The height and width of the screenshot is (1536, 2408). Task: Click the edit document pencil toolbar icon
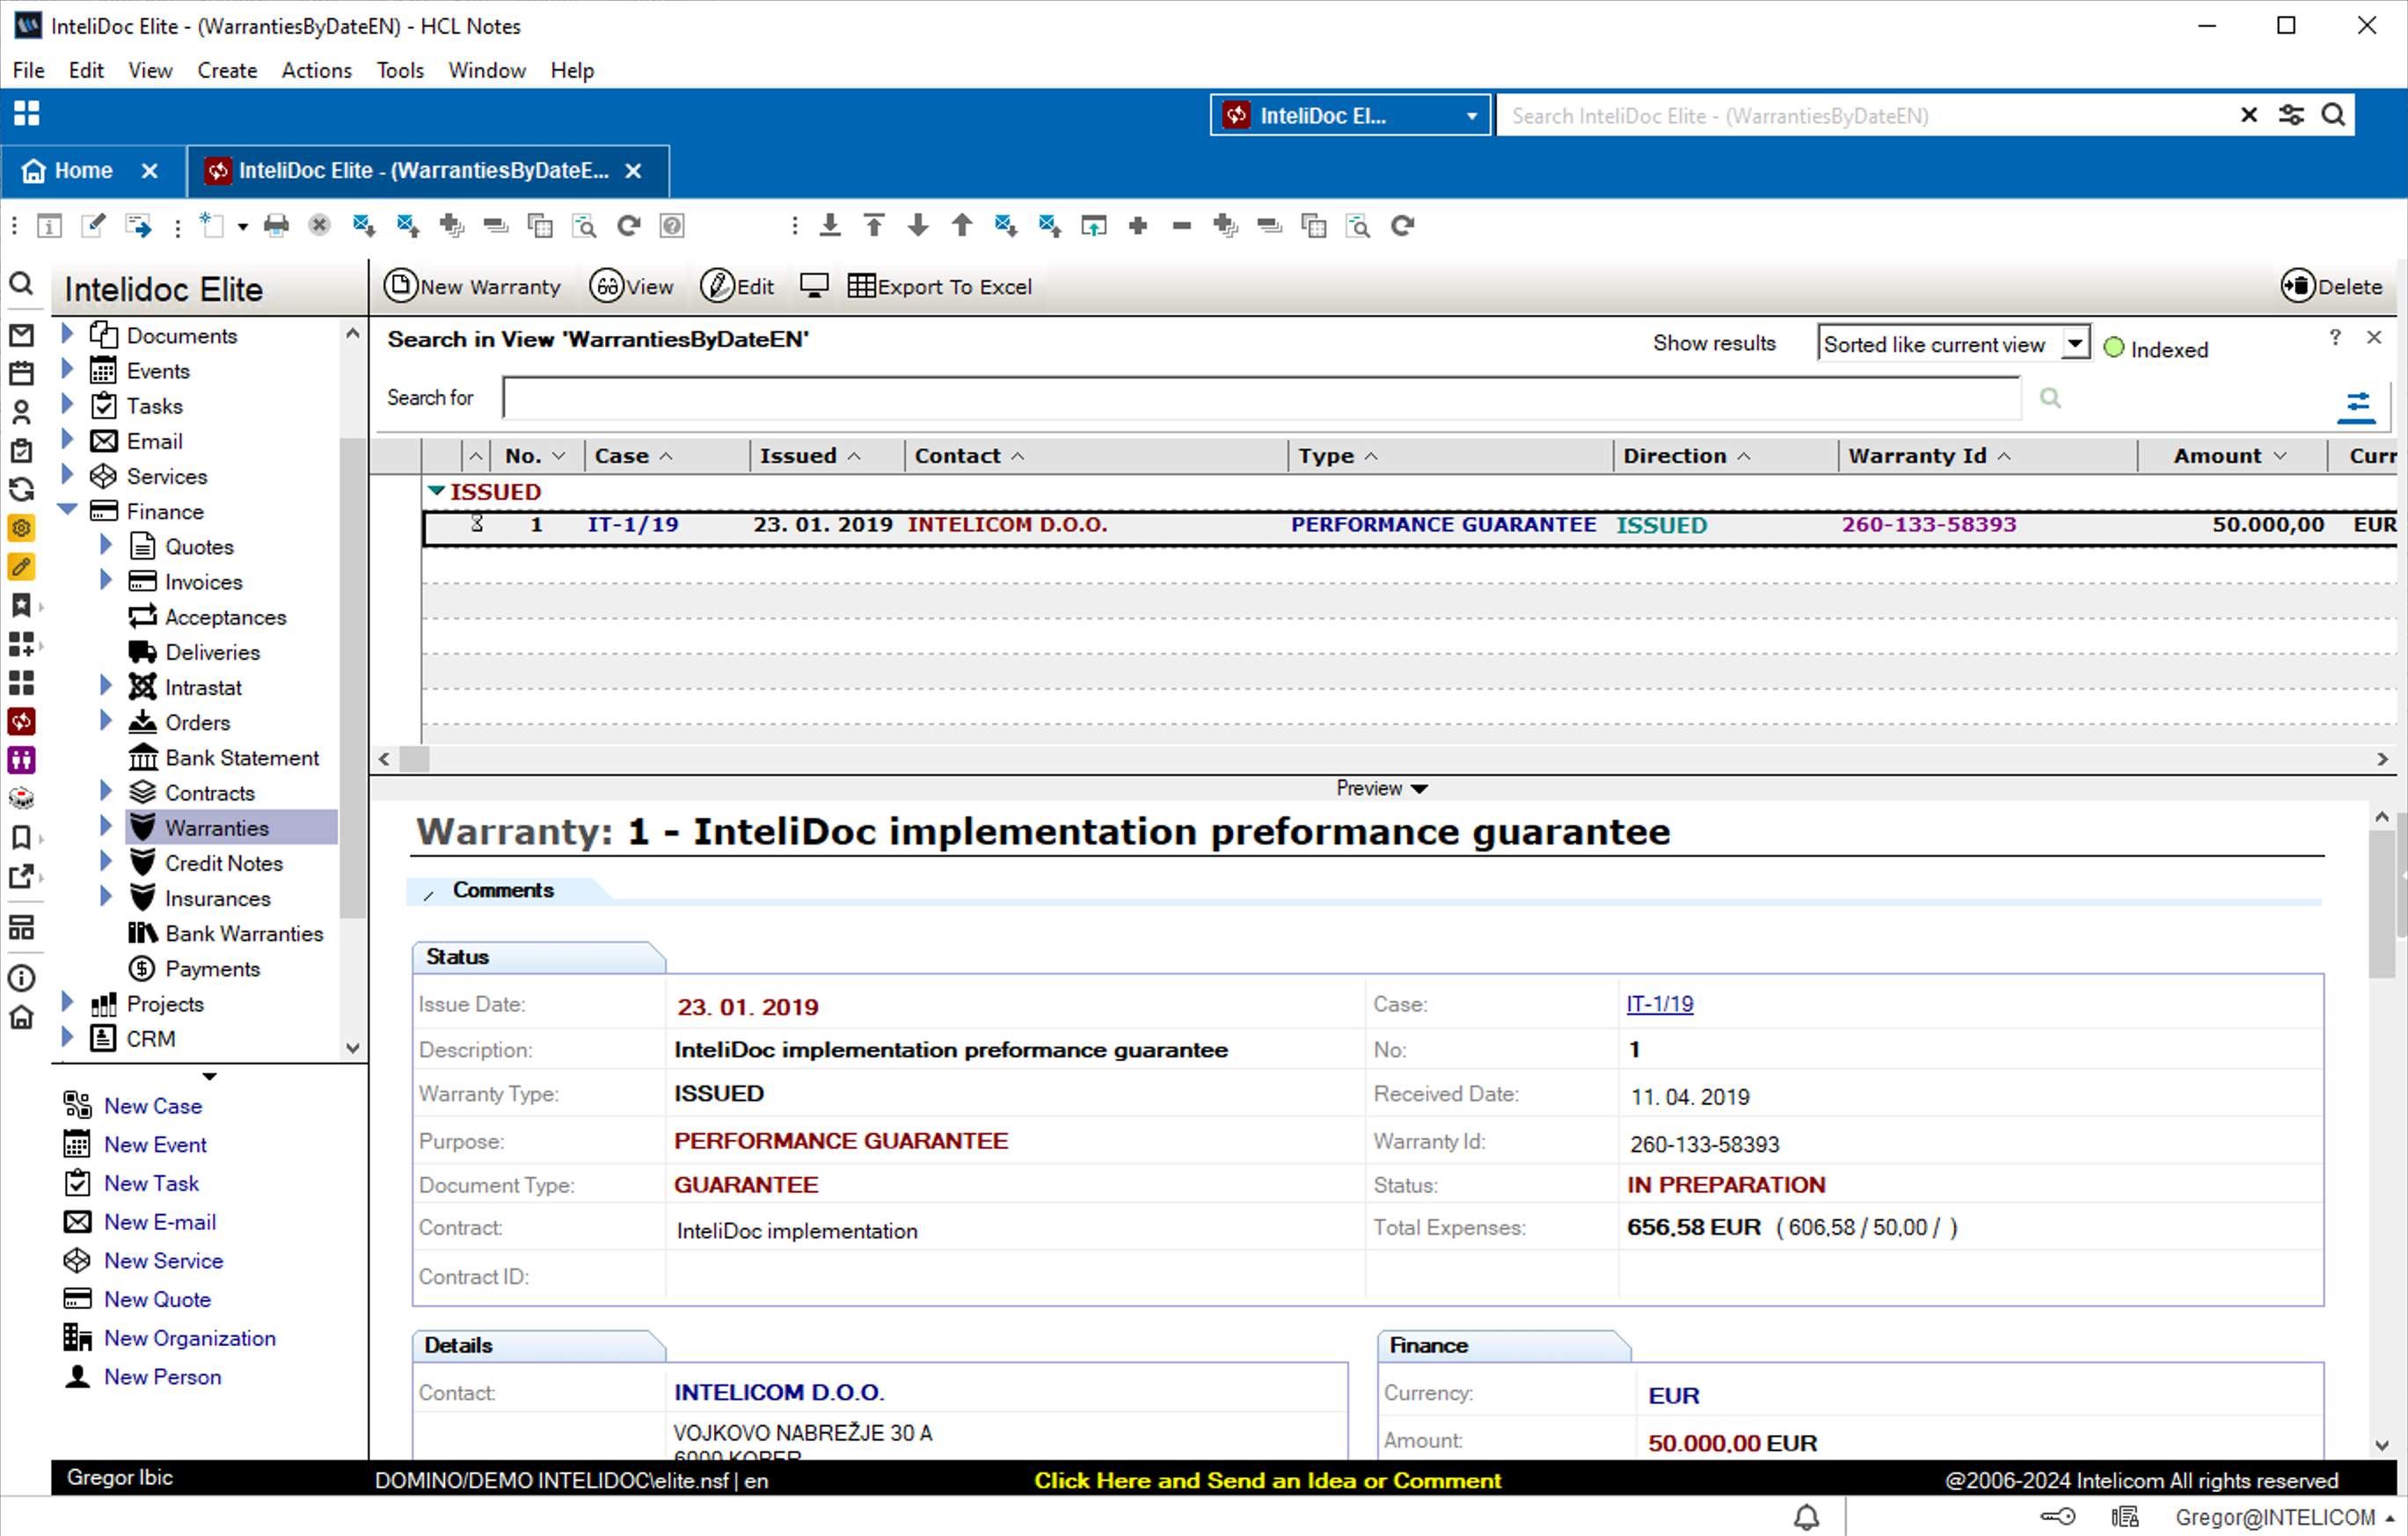pyautogui.click(x=93, y=226)
